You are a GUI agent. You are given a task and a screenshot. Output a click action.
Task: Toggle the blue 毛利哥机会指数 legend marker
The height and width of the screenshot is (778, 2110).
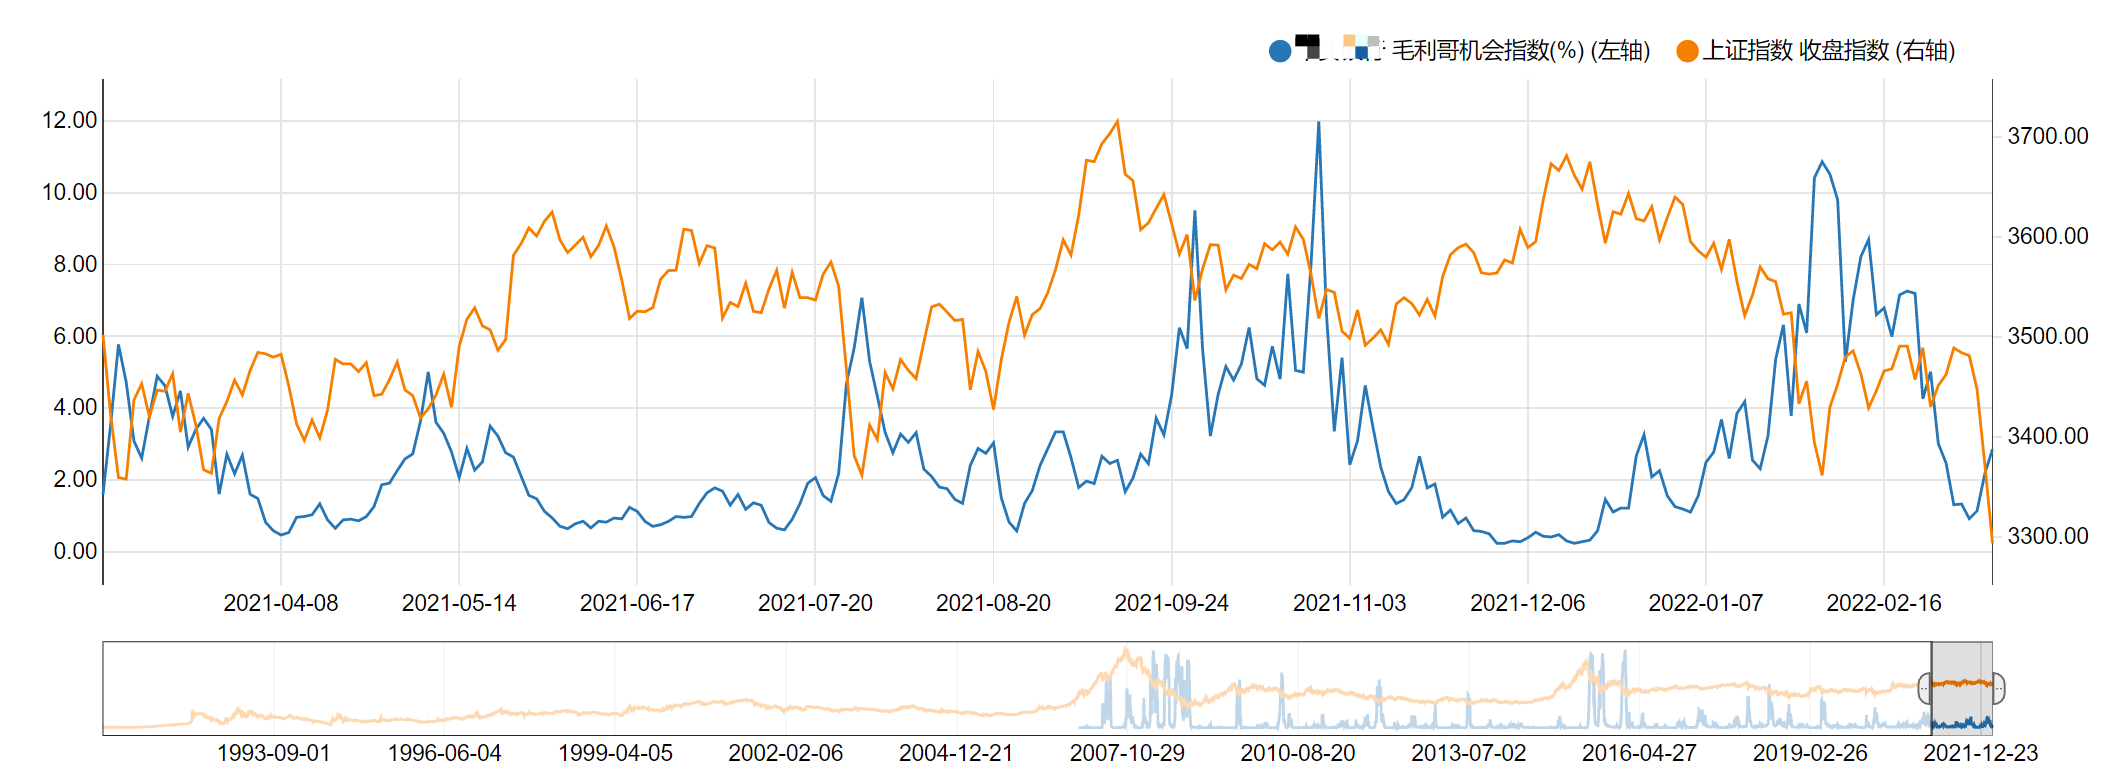(x=1279, y=51)
